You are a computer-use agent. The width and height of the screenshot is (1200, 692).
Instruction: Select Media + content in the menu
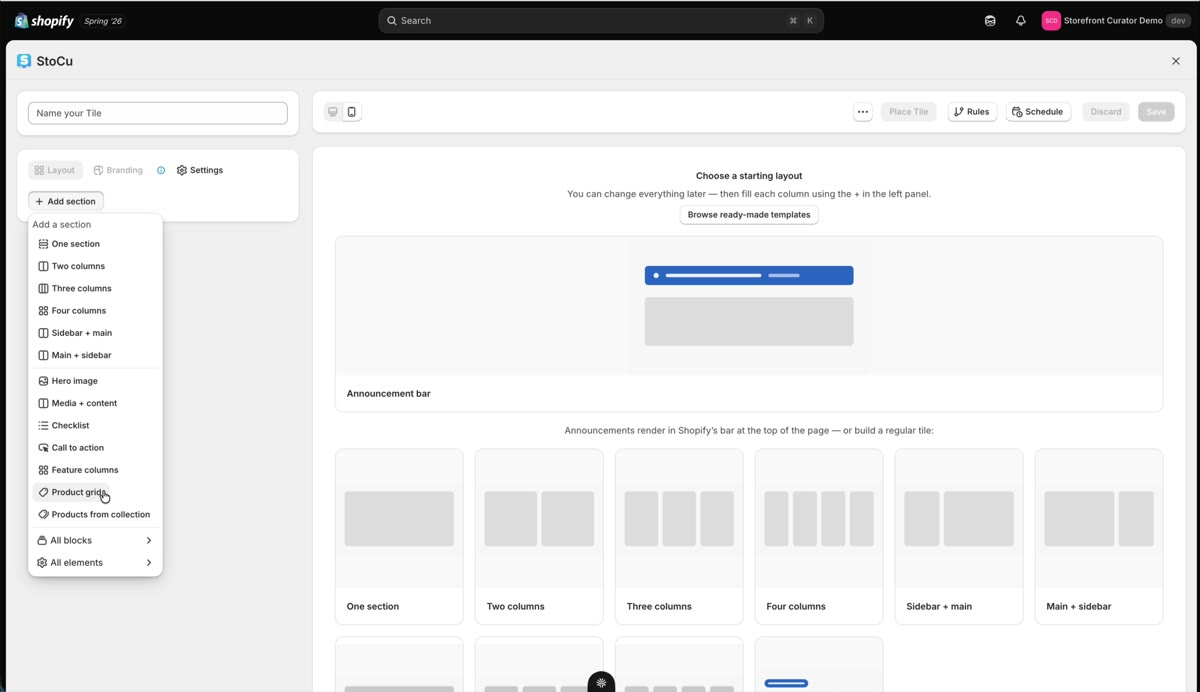[95, 403]
